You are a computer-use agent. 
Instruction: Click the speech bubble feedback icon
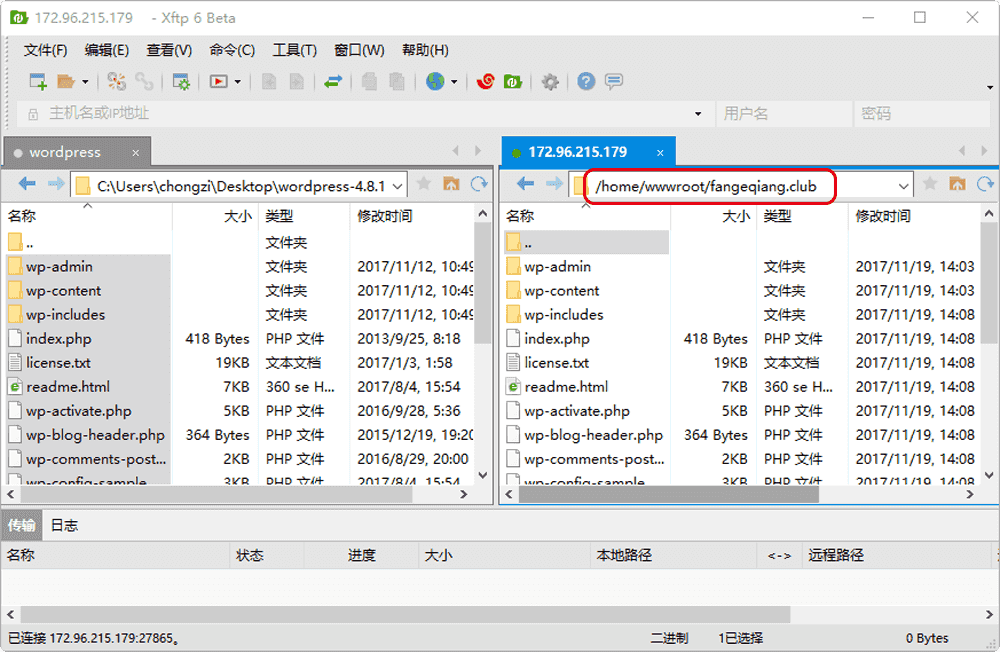[x=614, y=82]
